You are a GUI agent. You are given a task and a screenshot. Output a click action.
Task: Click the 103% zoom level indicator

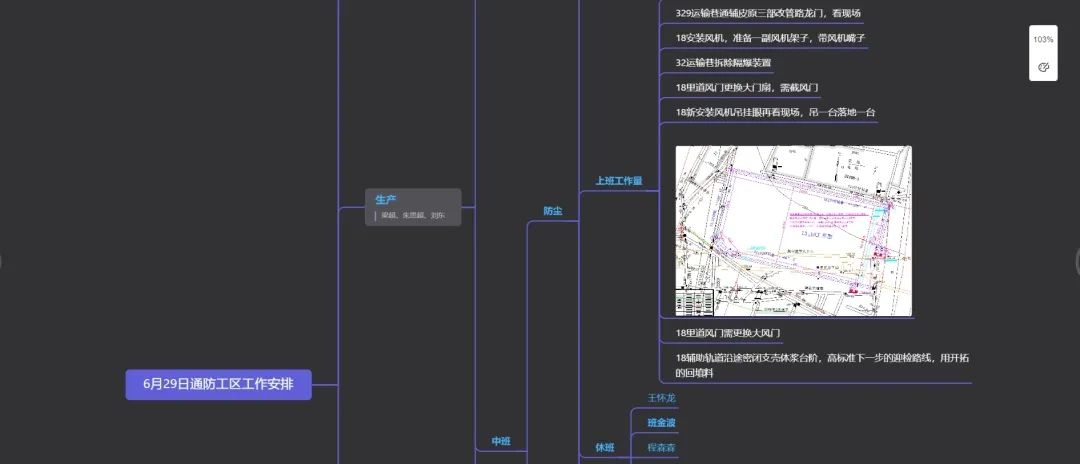1043,39
